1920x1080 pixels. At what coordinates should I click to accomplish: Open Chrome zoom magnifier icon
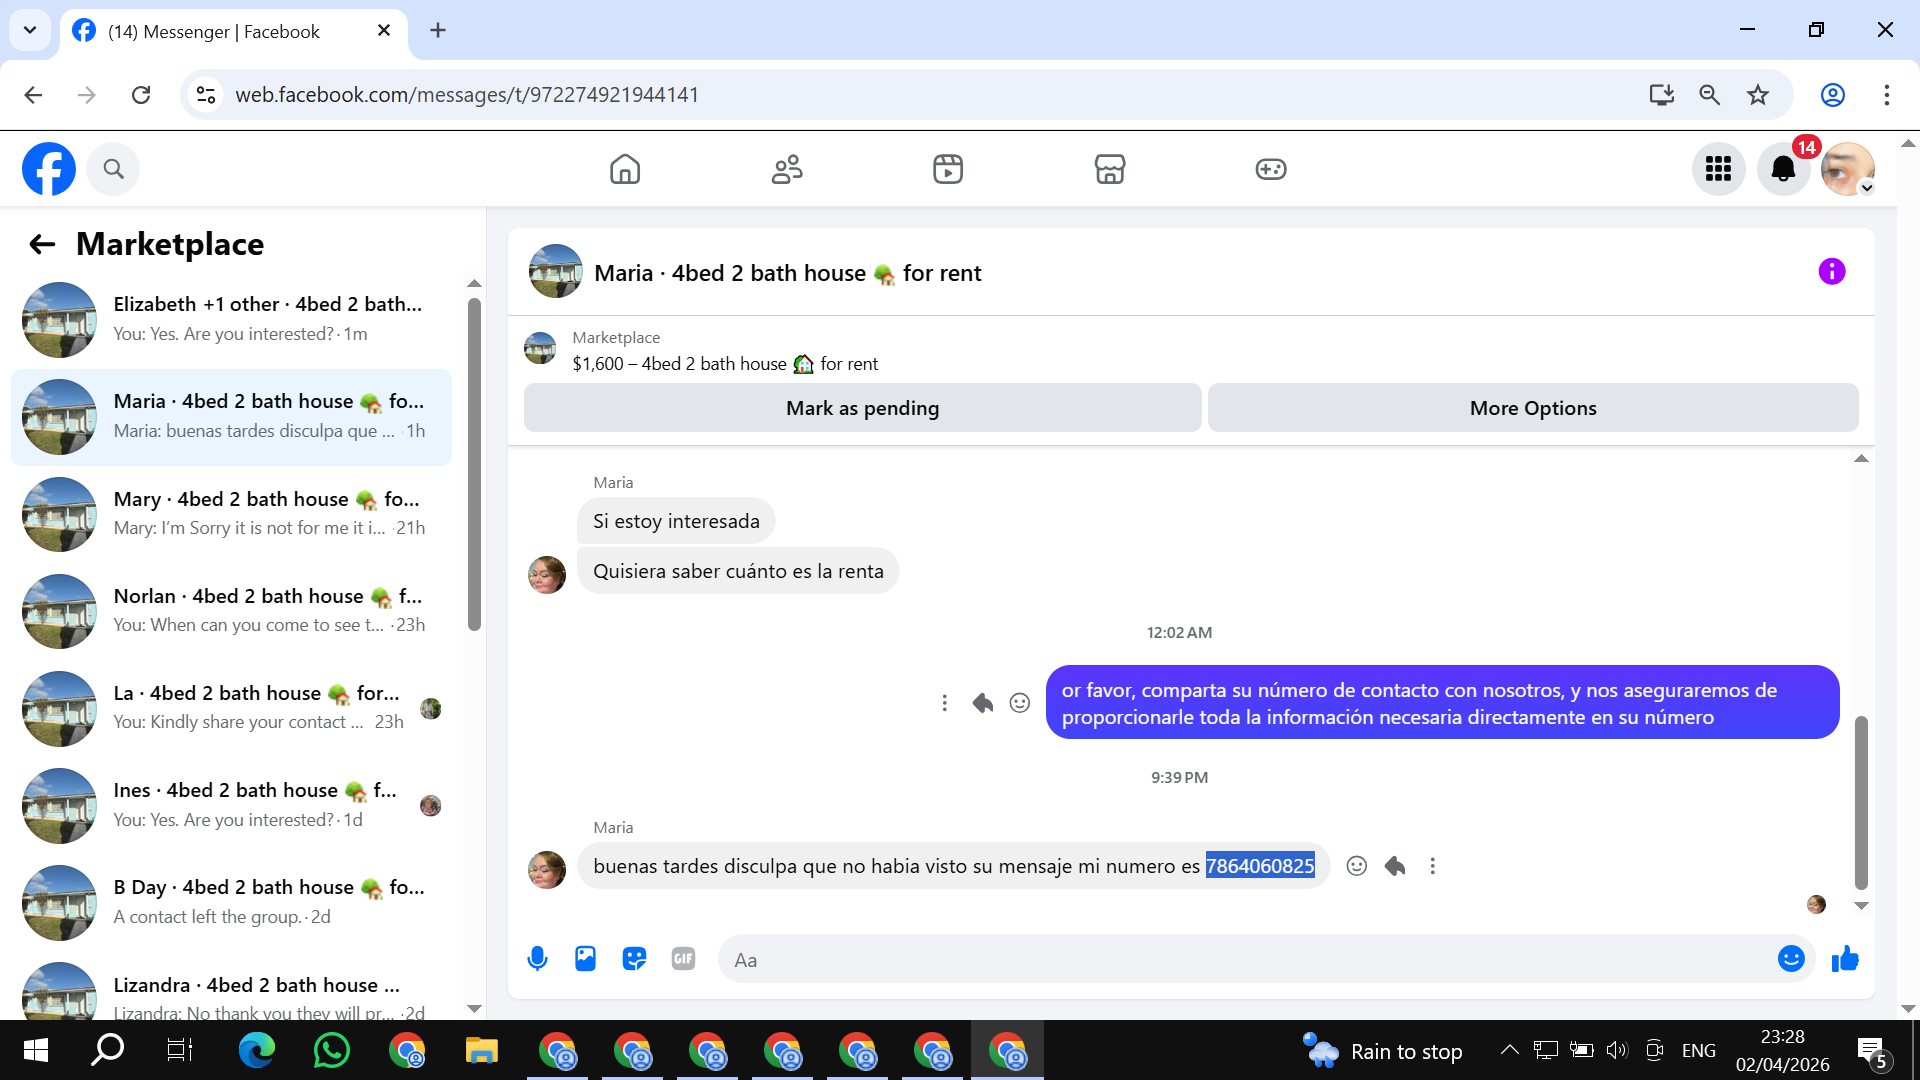click(x=1710, y=95)
